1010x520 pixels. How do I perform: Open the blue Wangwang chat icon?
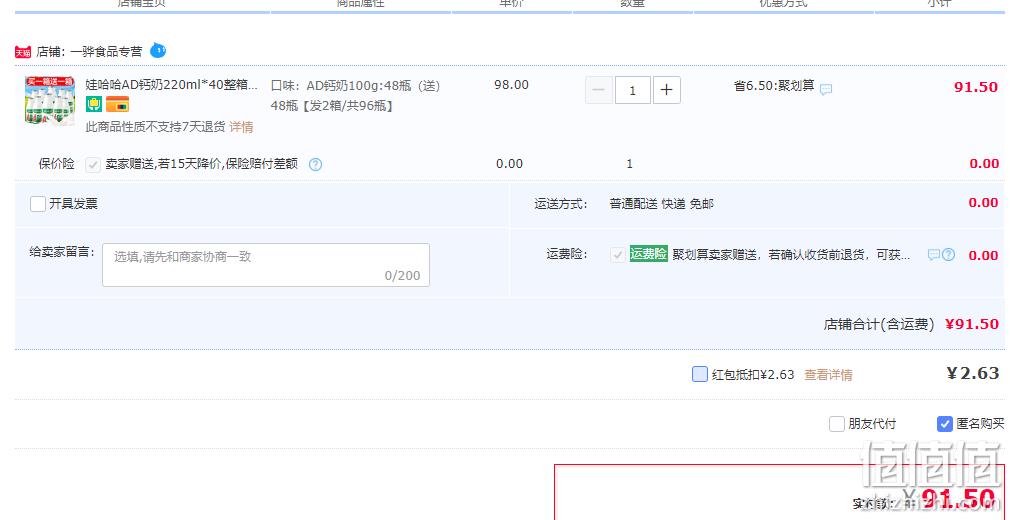pos(158,50)
